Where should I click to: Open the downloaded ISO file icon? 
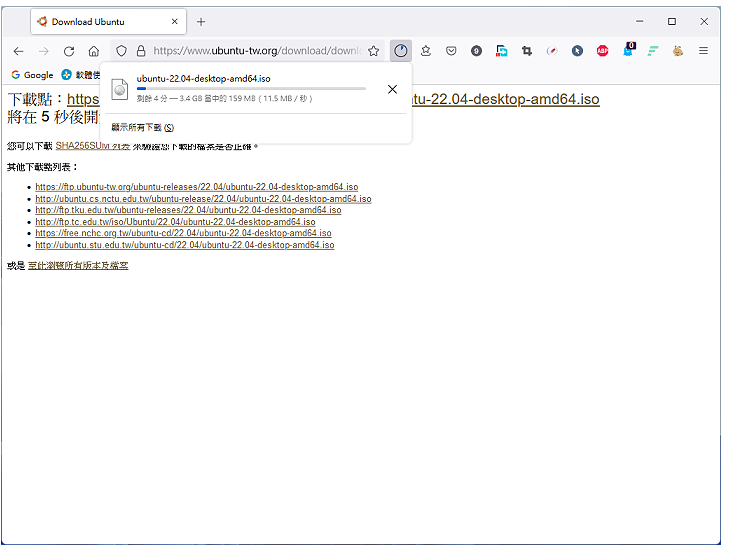(x=120, y=89)
